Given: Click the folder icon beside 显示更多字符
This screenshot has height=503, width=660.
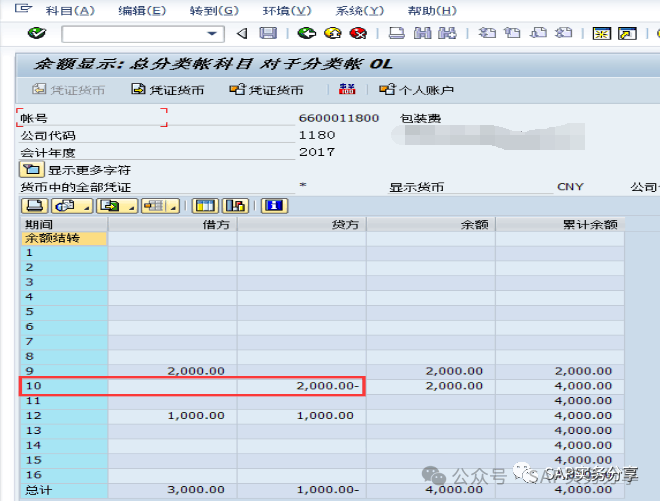Looking at the screenshot, I should (x=31, y=170).
